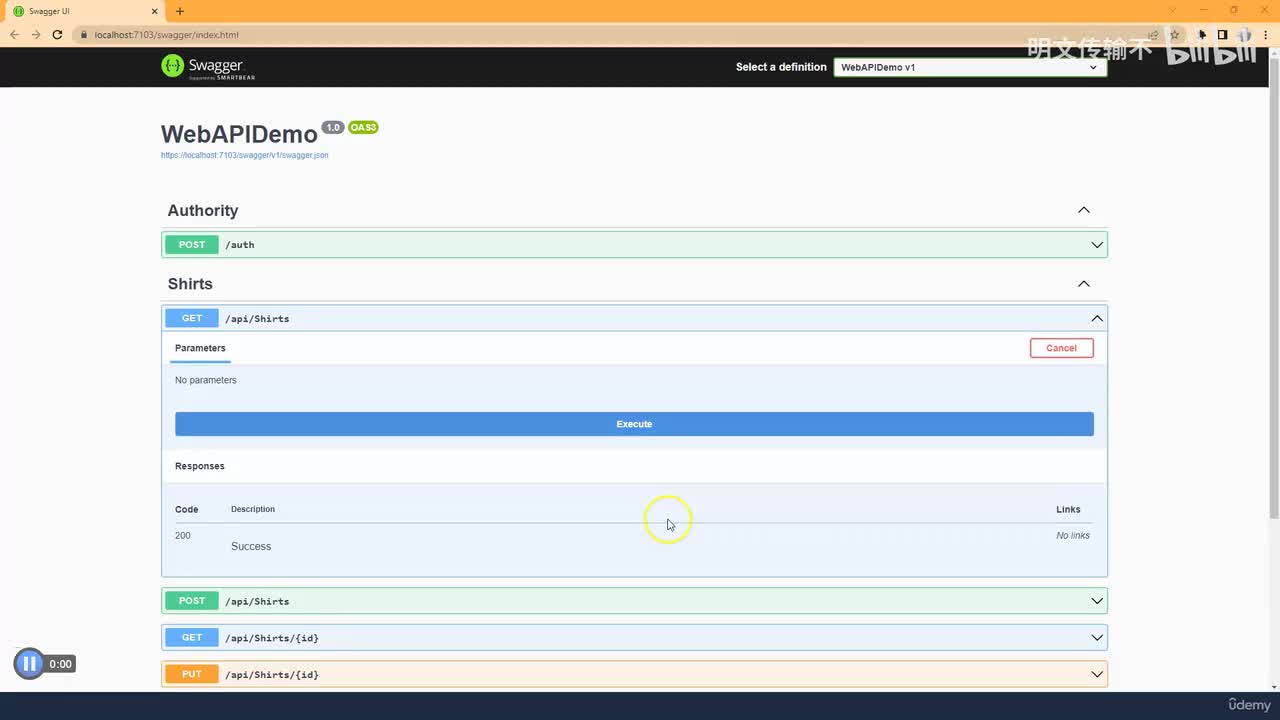Bookmark this page with the star icon
The image size is (1280, 720).
[x=1175, y=35]
